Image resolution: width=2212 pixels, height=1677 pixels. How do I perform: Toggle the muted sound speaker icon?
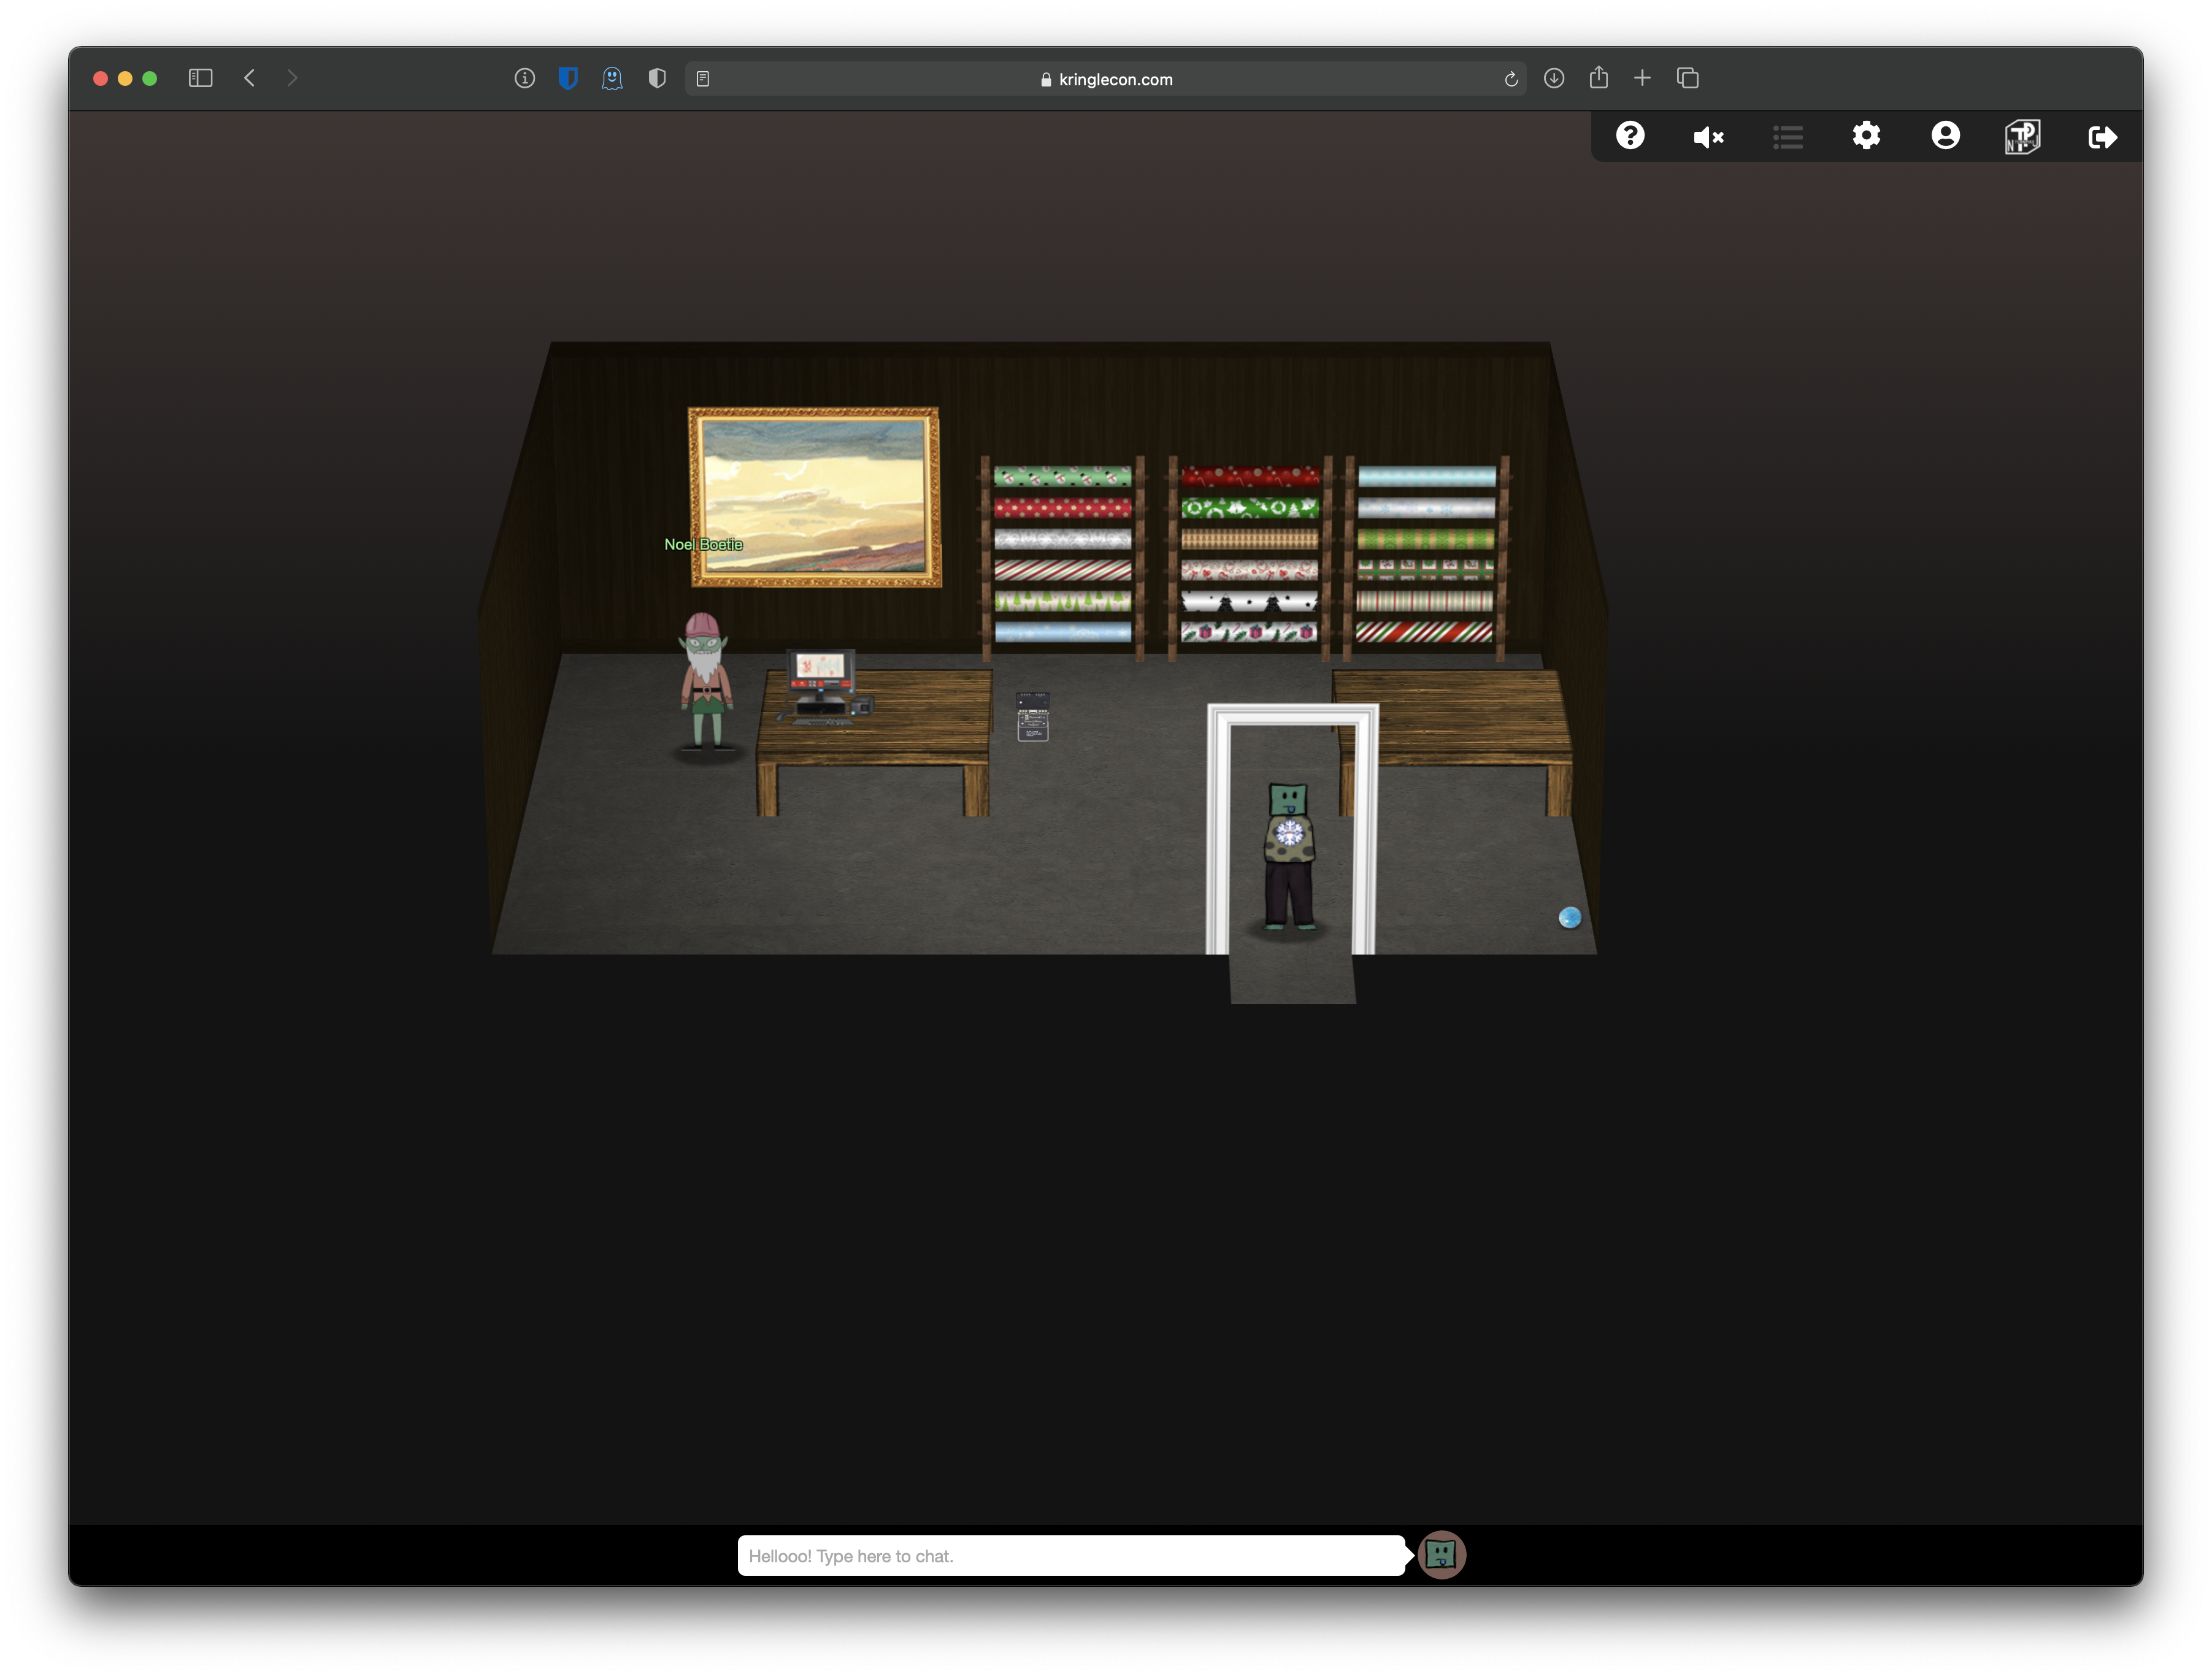tap(1708, 137)
